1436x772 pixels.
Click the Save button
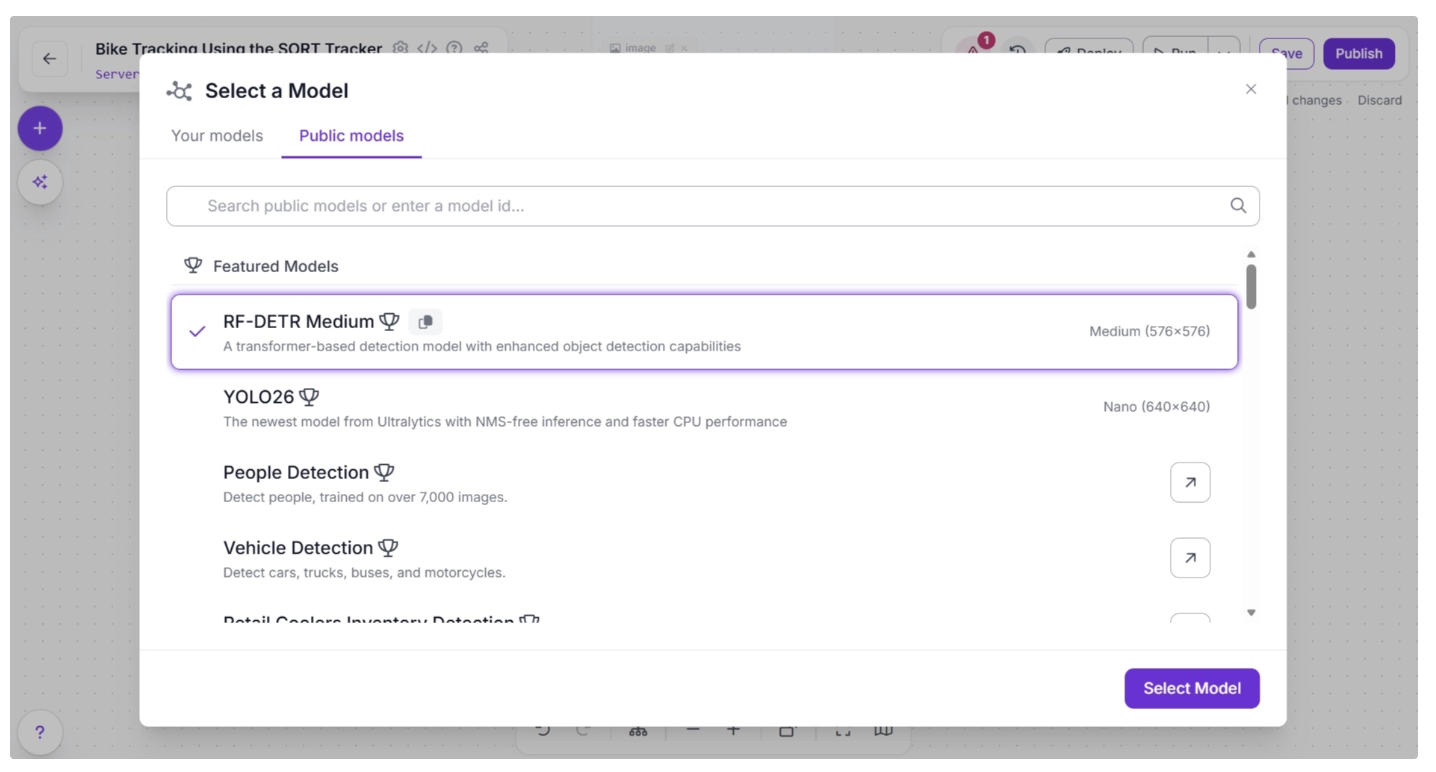(1286, 54)
